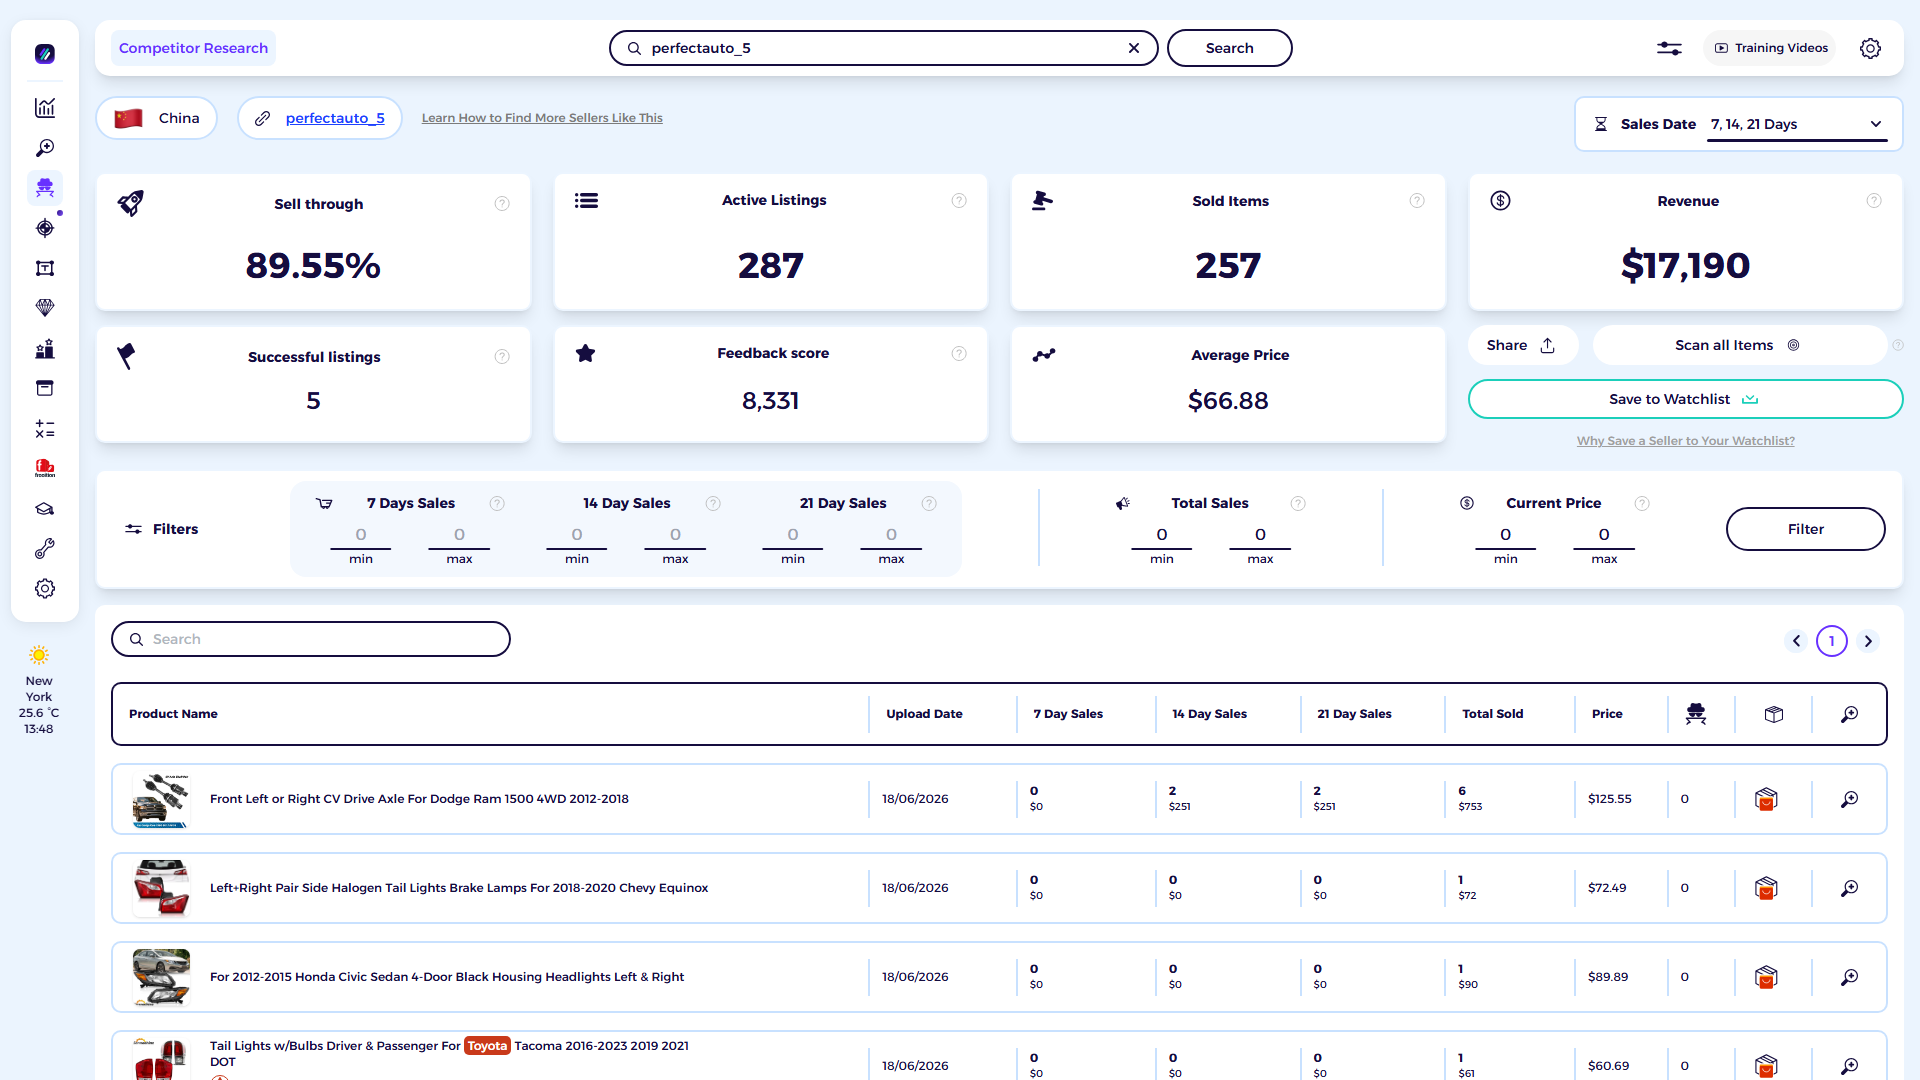Click Save to Watchlist
The image size is (1920, 1080).
[1685, 399]
